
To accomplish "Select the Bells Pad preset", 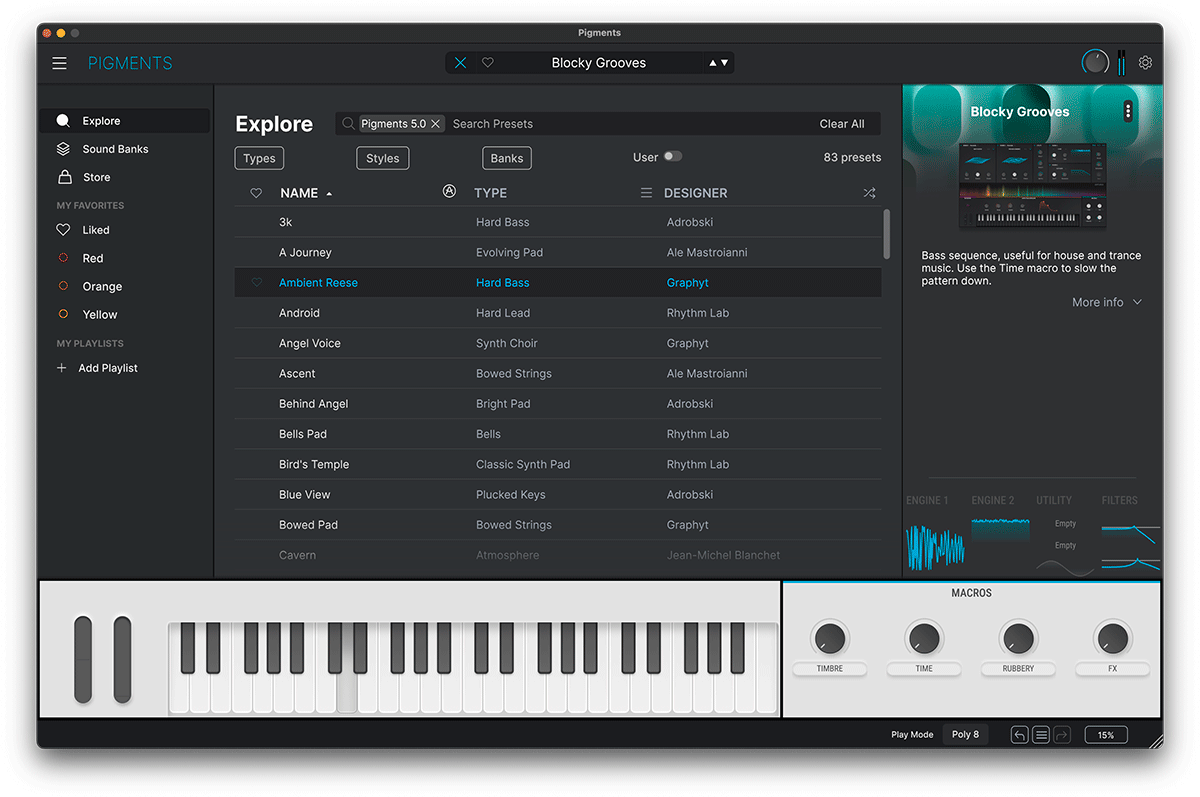I will (x=558, y=434).
